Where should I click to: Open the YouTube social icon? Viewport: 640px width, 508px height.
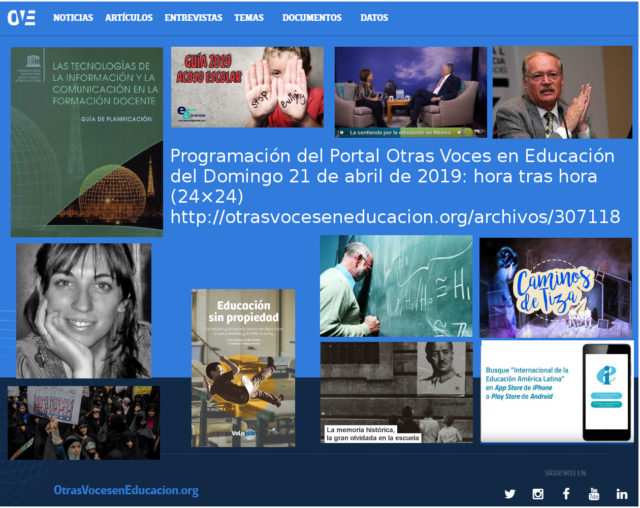pos(594,494)
